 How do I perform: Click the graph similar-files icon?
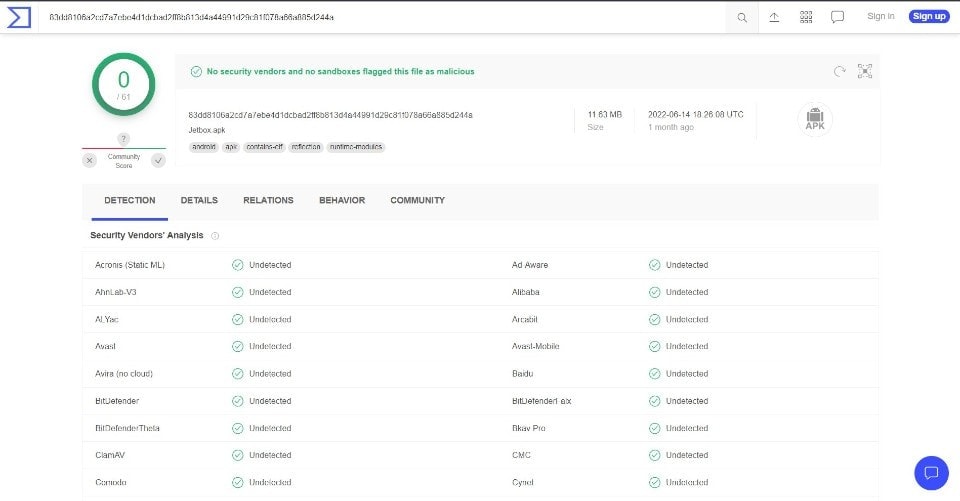(x=864, y=71)
